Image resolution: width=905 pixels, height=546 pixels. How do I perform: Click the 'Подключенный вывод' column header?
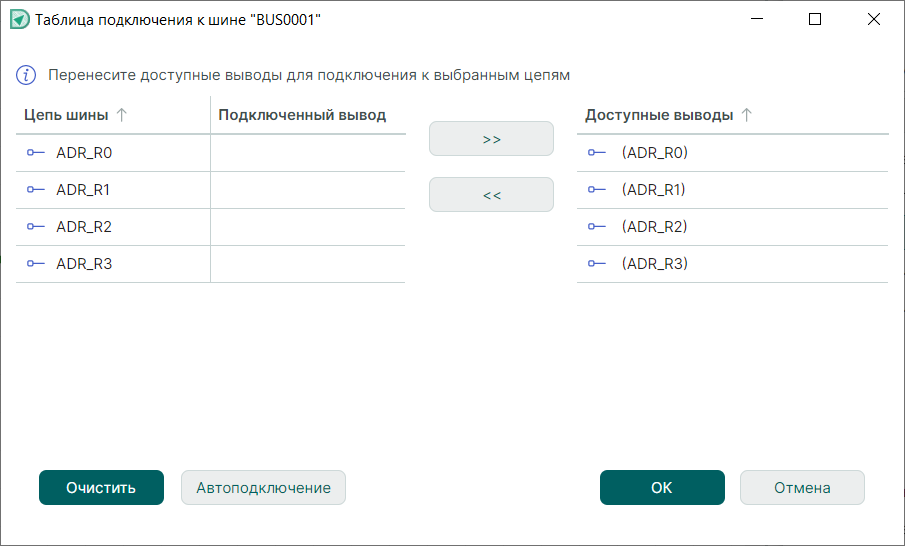(x=302, y=115)
